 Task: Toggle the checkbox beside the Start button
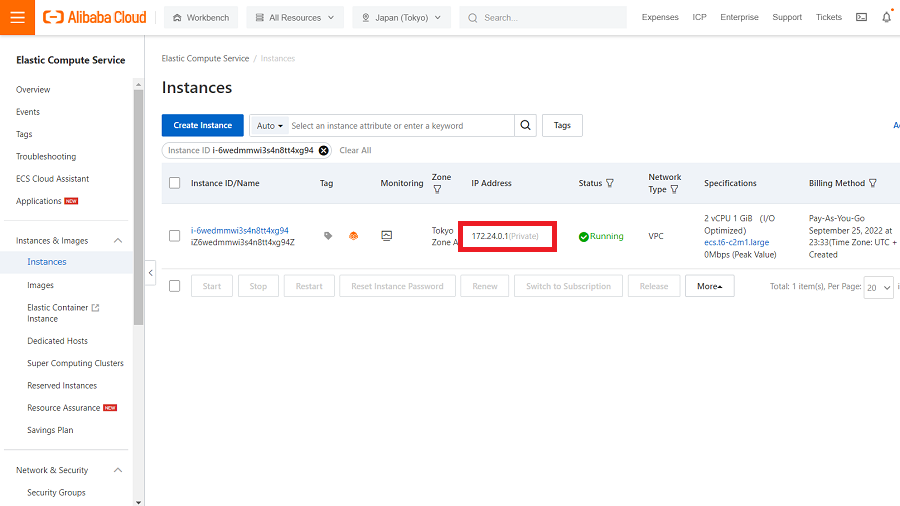[x=175, y=286]
